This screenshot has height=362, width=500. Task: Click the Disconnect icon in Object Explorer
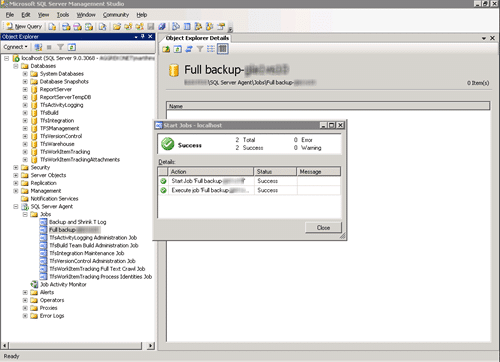pos(38,47)
